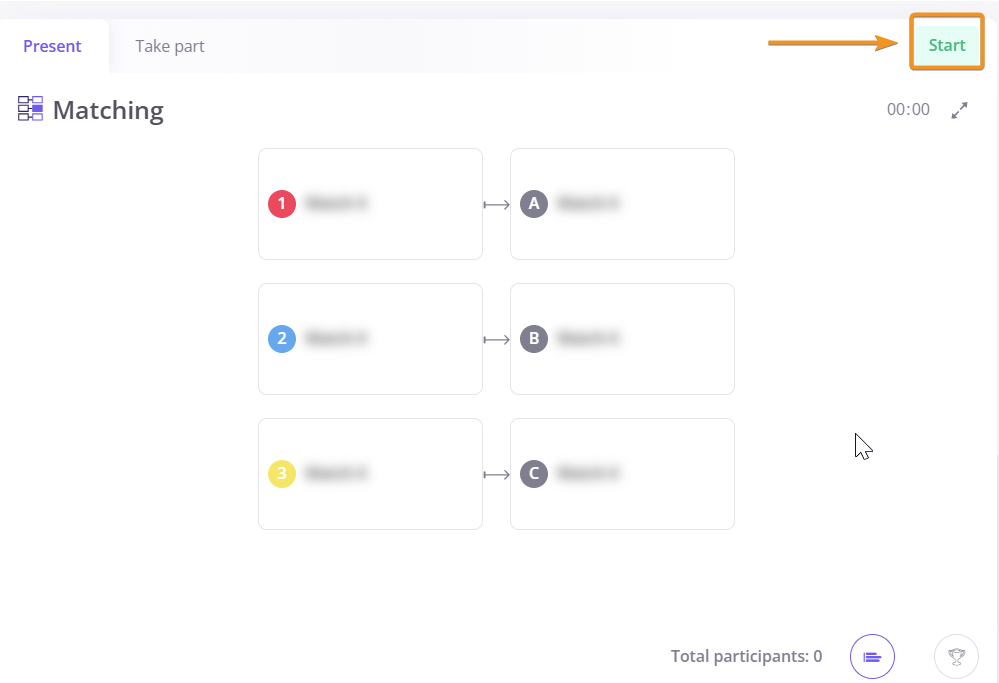Select the yellow number 3 circle

[282, 474]
